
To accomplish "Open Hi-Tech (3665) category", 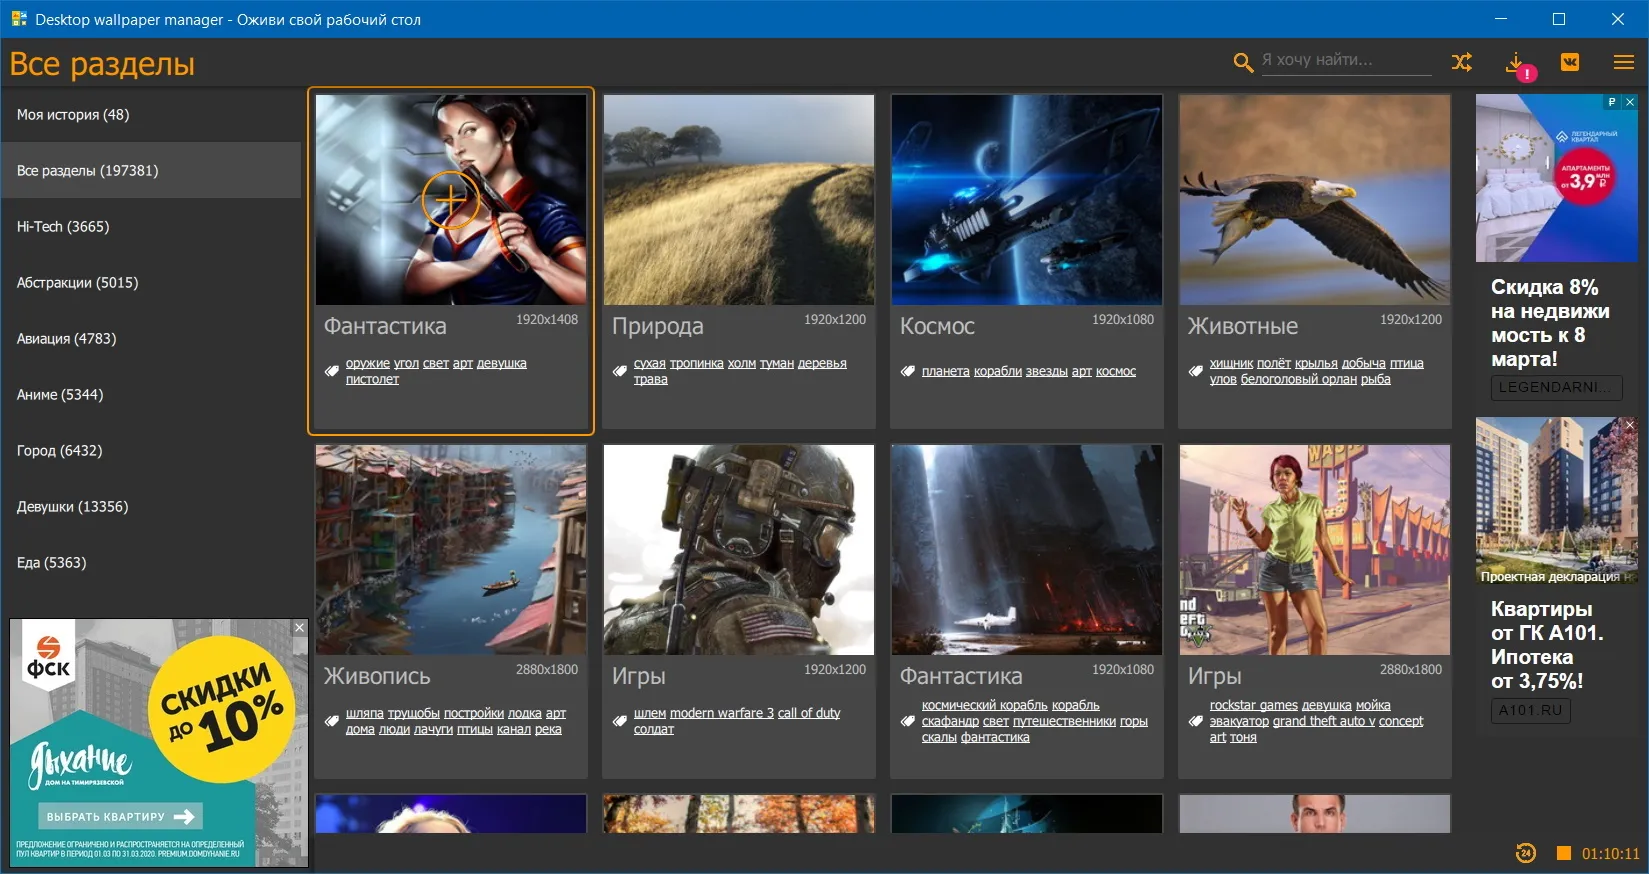I will pyautogui.click(x=151, y=226).
